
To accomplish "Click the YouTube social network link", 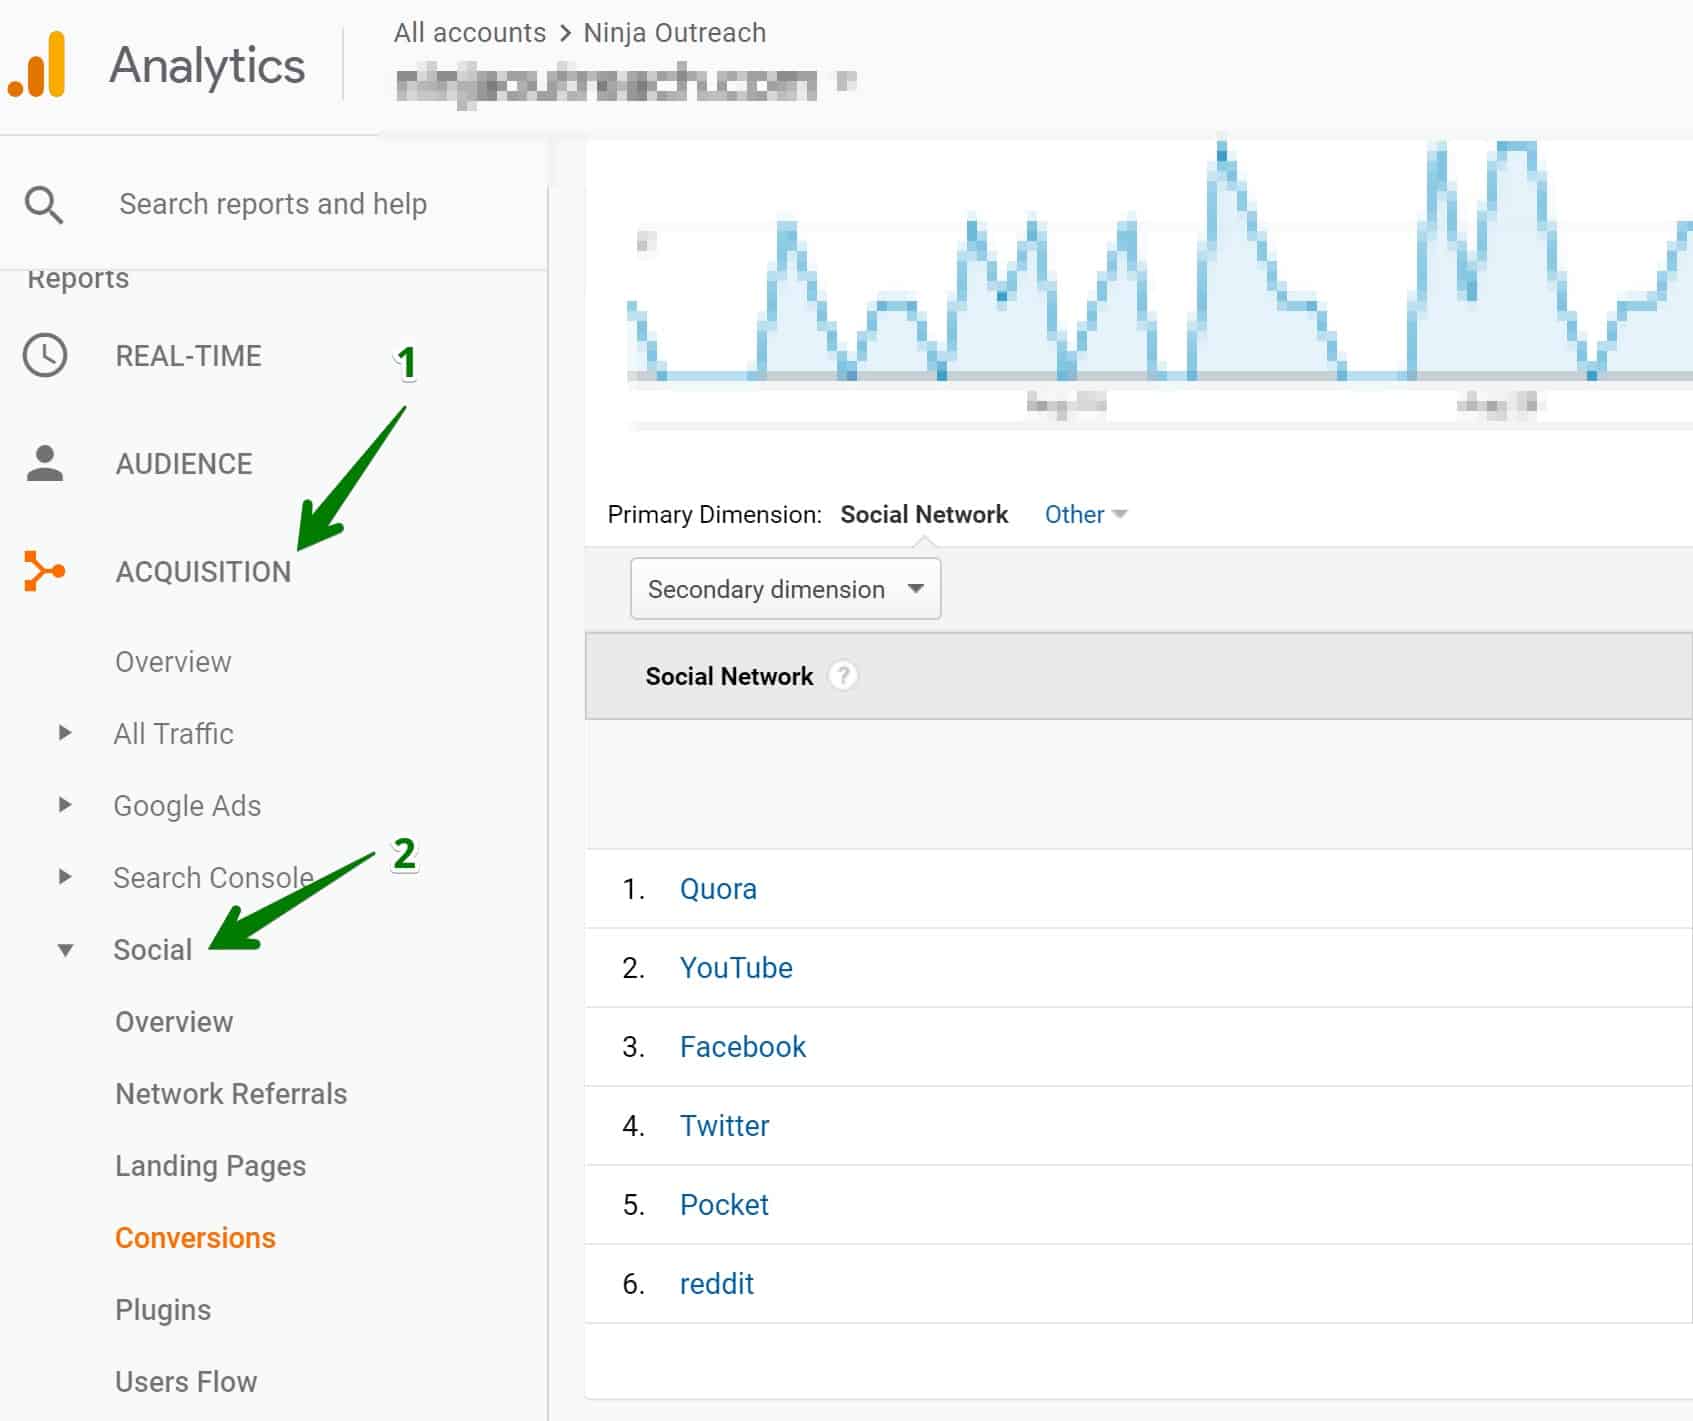I will pyautogui.click(x=736, y=968).
